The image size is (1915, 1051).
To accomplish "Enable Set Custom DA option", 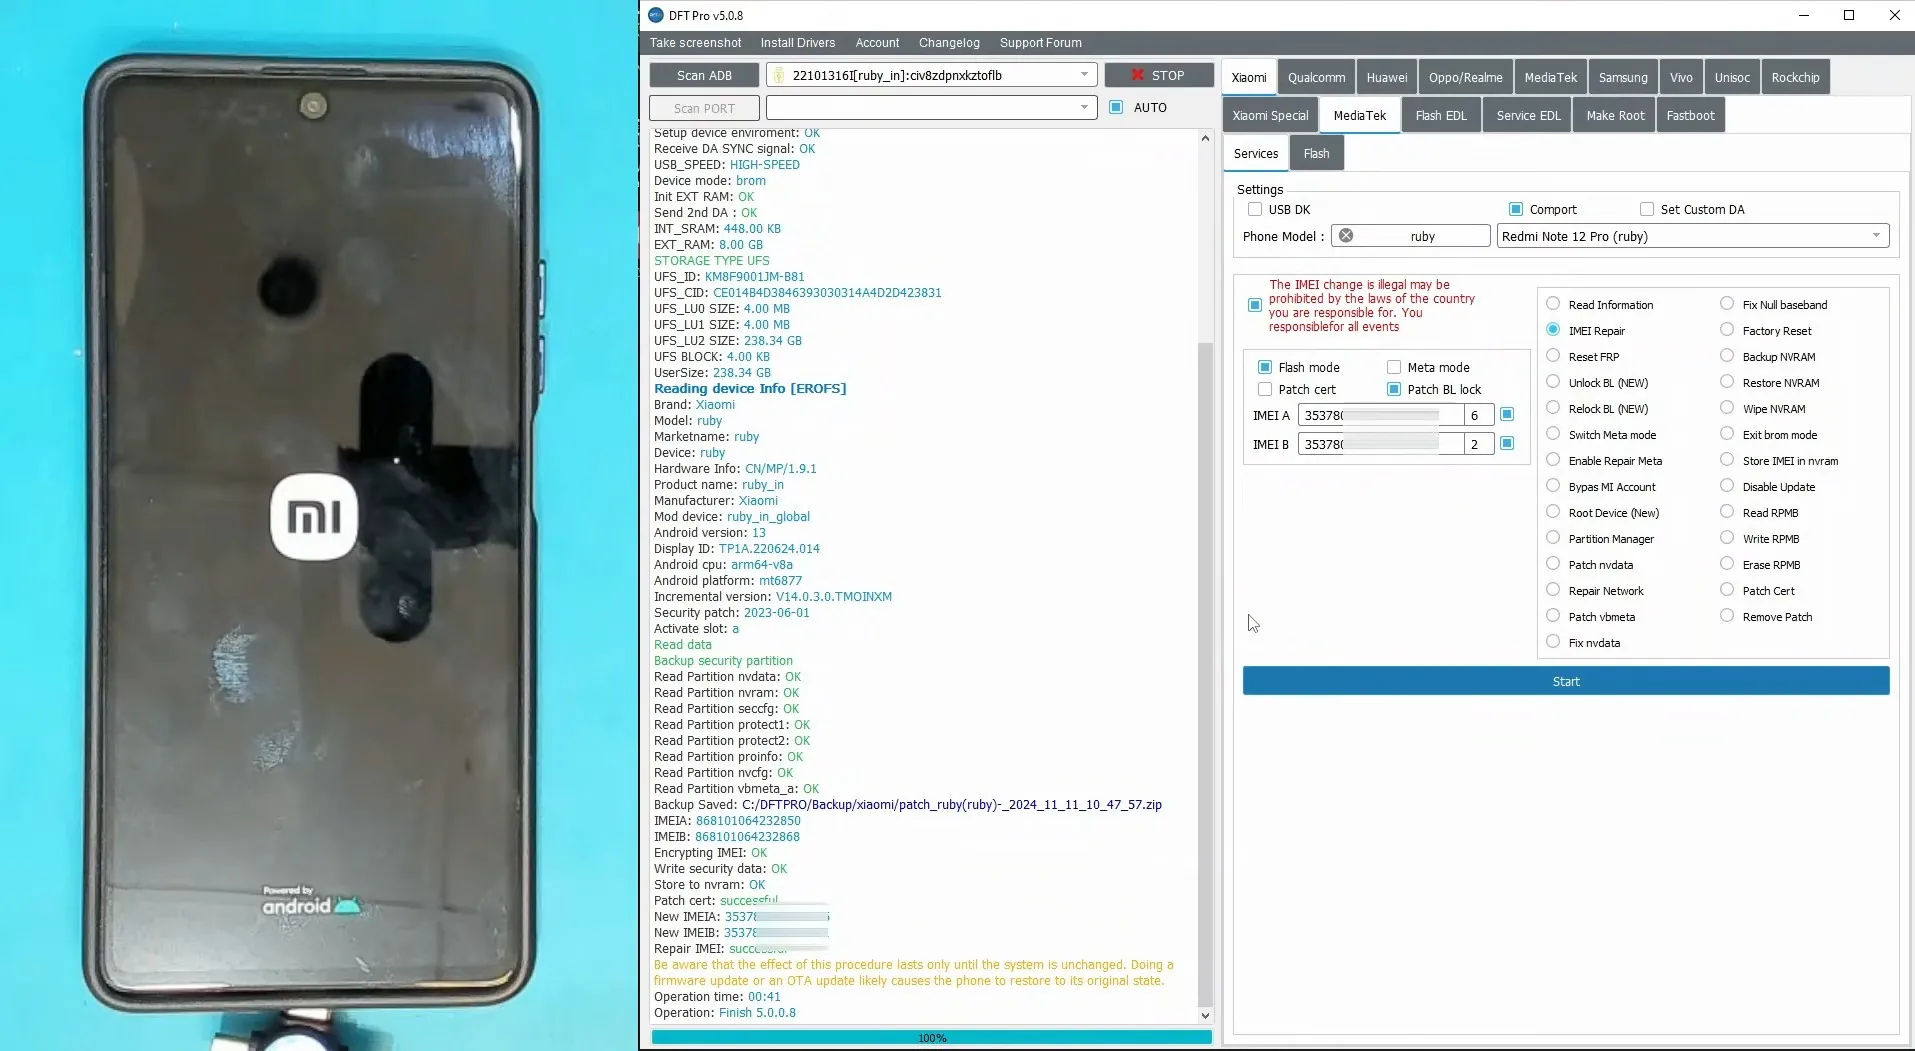I will [1647, 209].
